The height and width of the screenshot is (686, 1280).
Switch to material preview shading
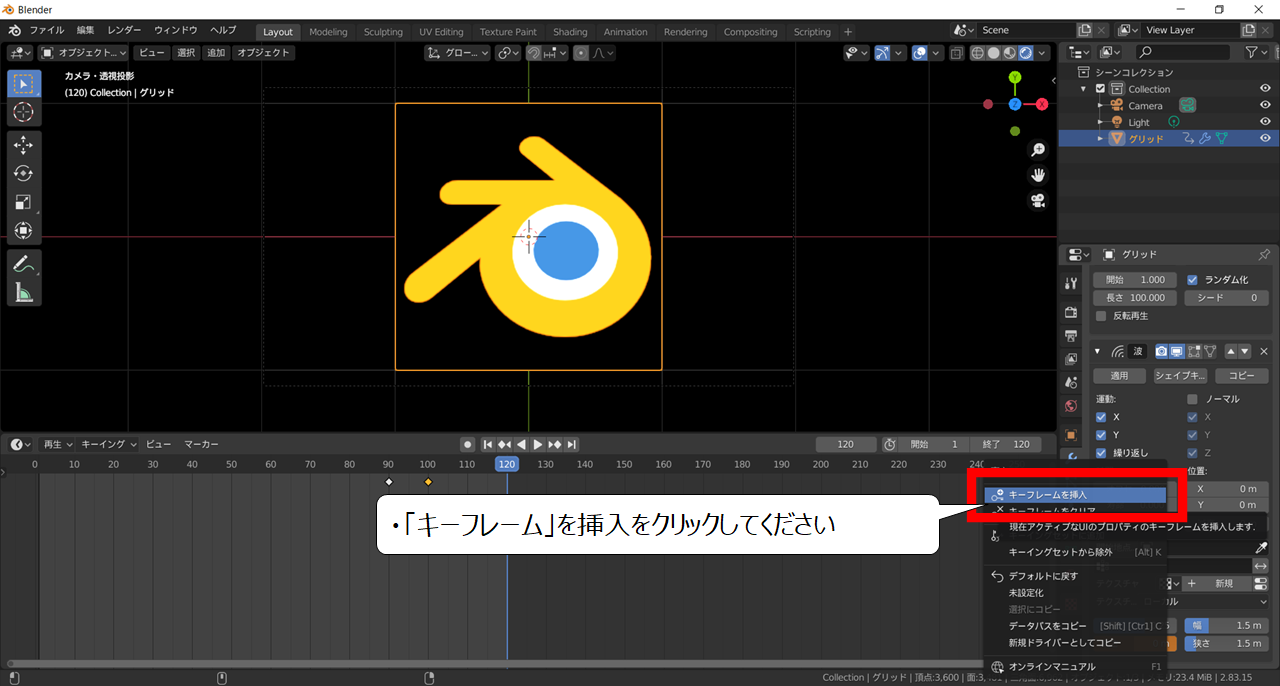click(1010, 53)
